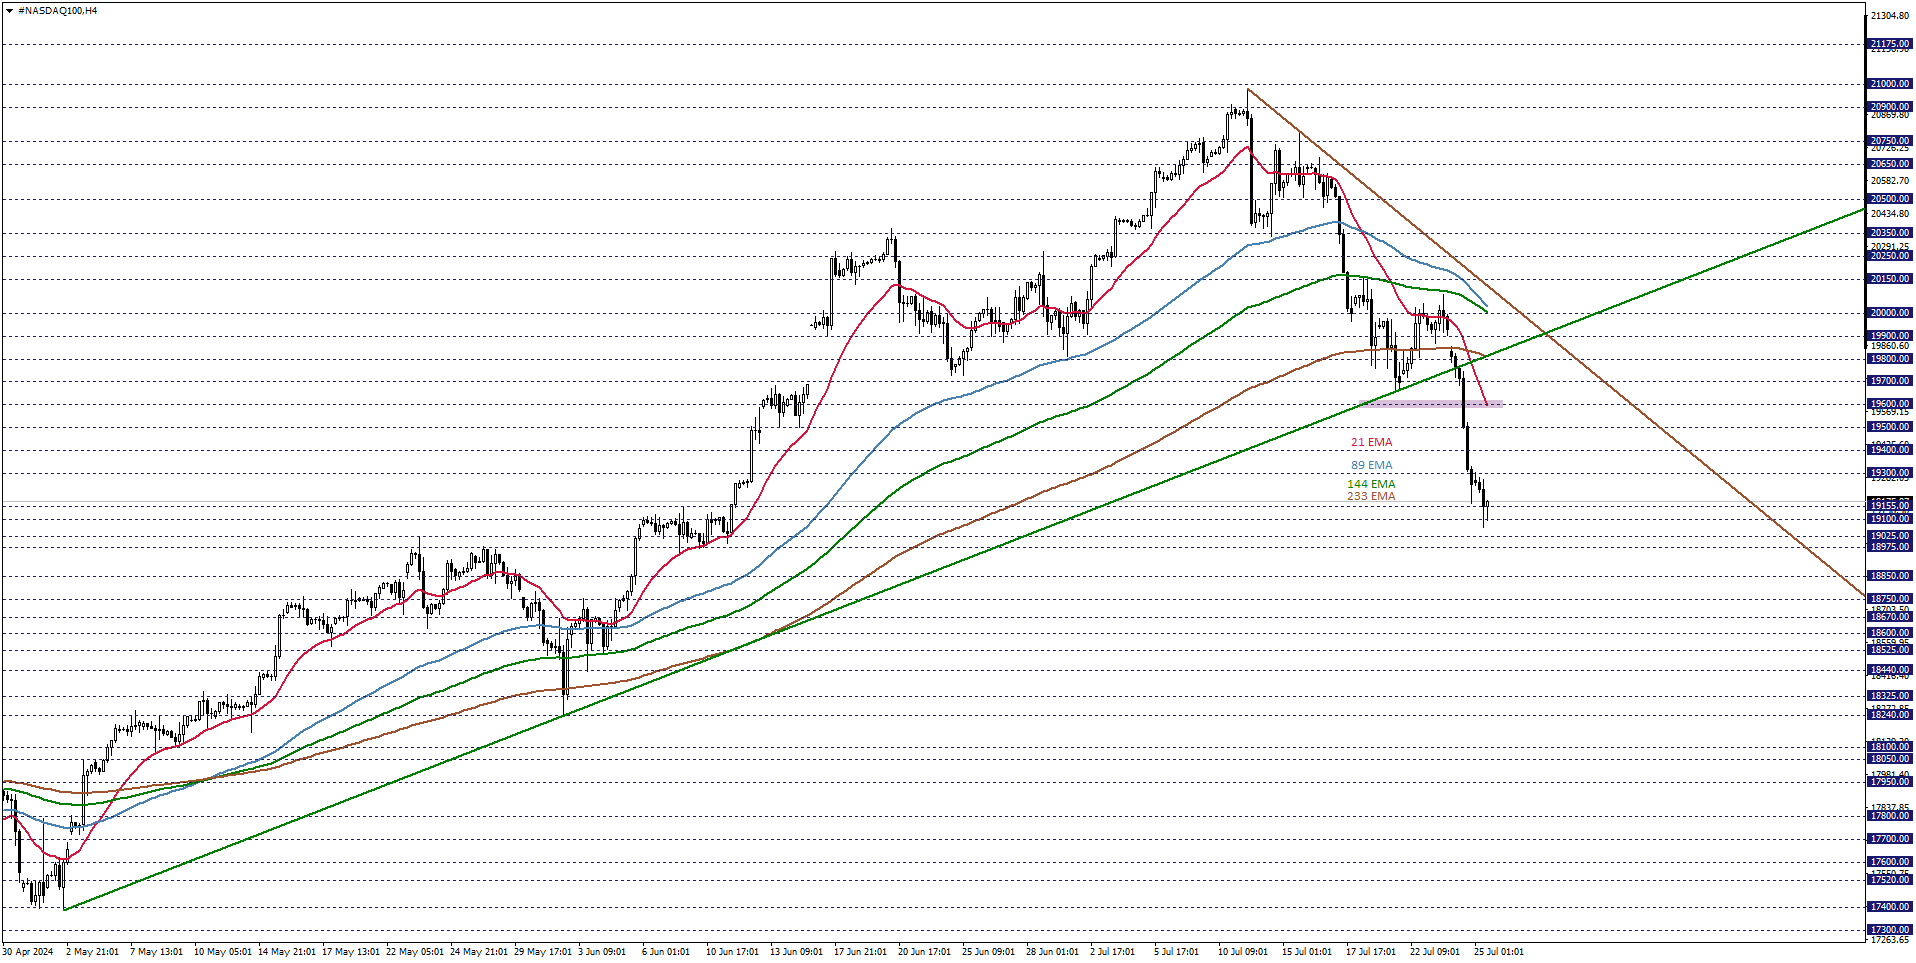Click the 7 May 13:01 time label
The image size is (1916, 963).
pyautogui.click(x=156, y=952)
